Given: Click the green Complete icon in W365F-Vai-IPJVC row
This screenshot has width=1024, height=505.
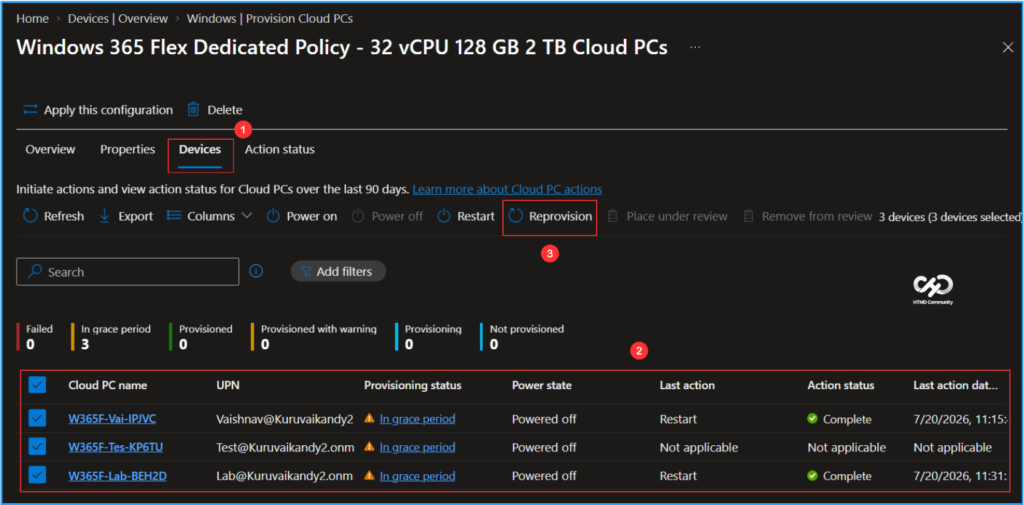Looking at the screenshot, I should tap(812, 419).
